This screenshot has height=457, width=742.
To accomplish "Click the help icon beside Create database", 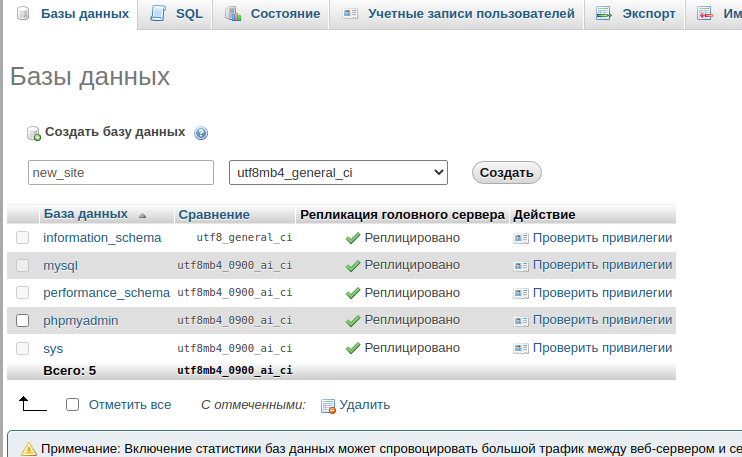I will pos(201,133).
